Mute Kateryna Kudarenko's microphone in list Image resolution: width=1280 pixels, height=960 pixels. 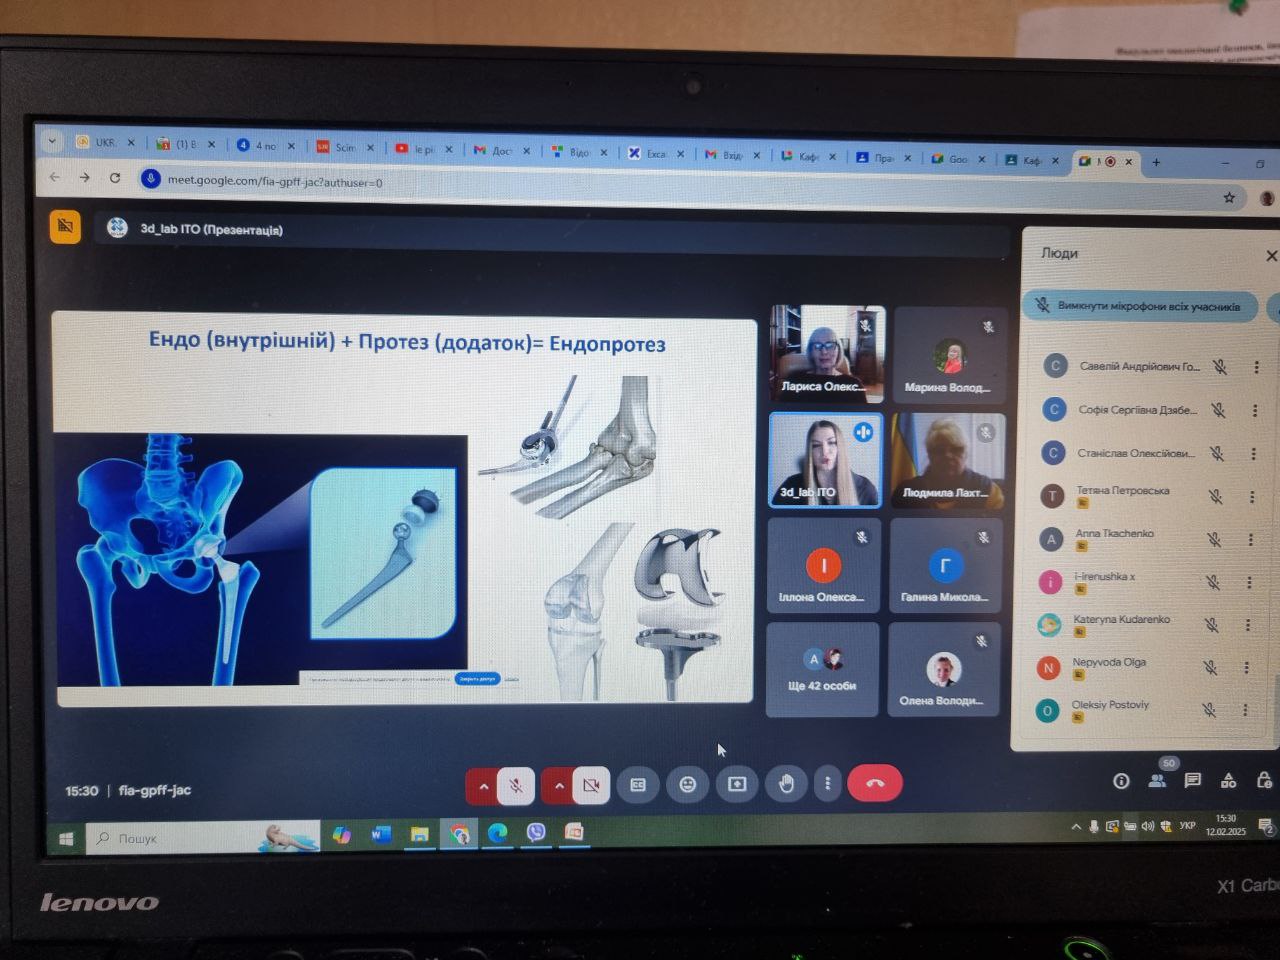(x=1212, y=625)
